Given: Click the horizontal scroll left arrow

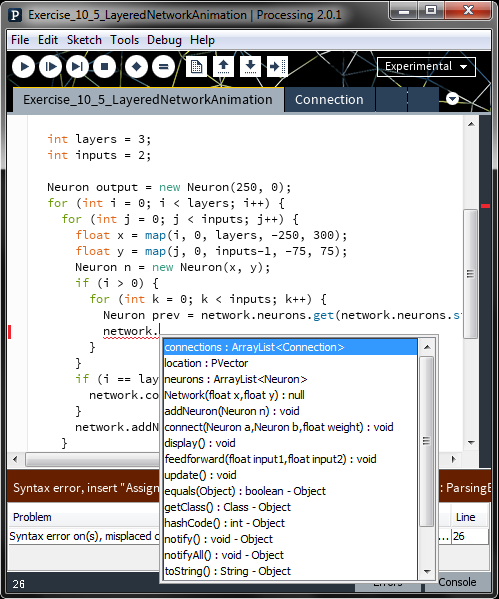Looking at the screenshot, I should [15, 460].
